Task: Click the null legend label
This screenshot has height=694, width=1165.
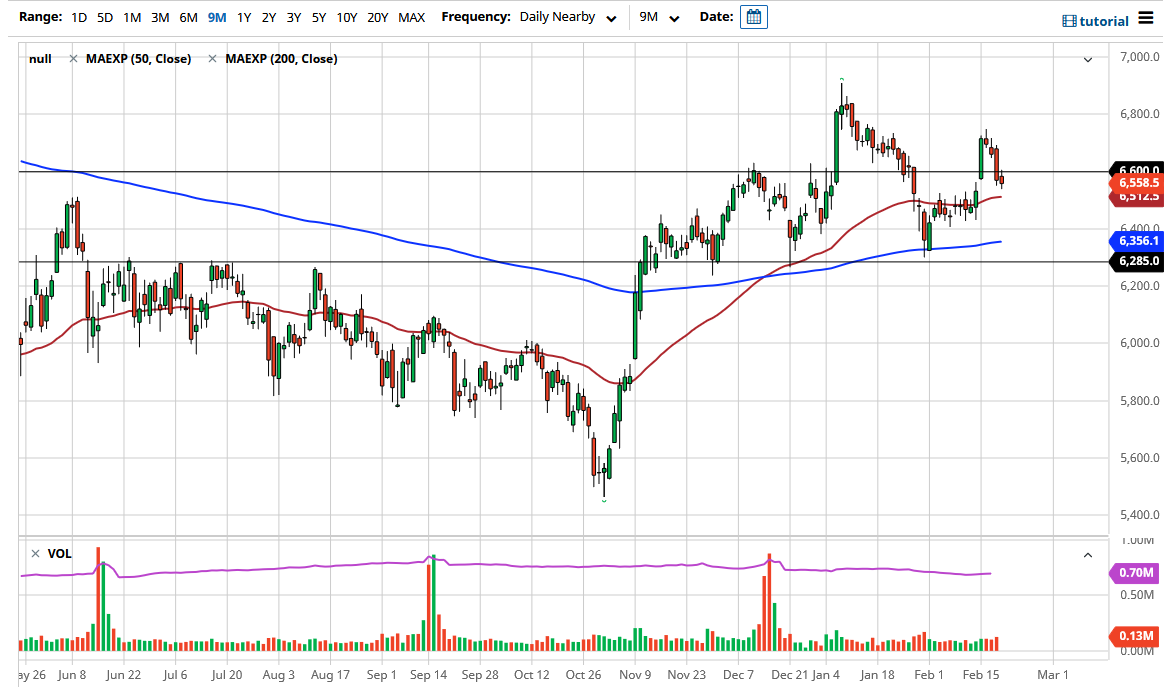Action: [x=40, y=58]
